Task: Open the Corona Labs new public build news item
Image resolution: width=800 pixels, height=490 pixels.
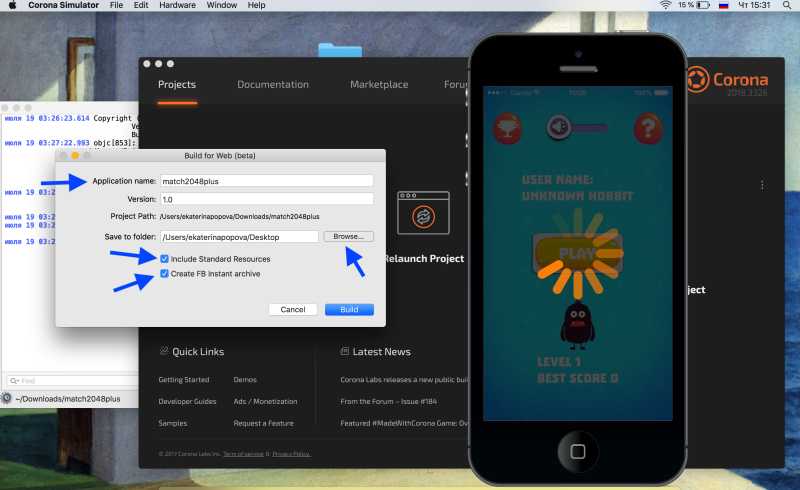Action: (x=404, y=380)
